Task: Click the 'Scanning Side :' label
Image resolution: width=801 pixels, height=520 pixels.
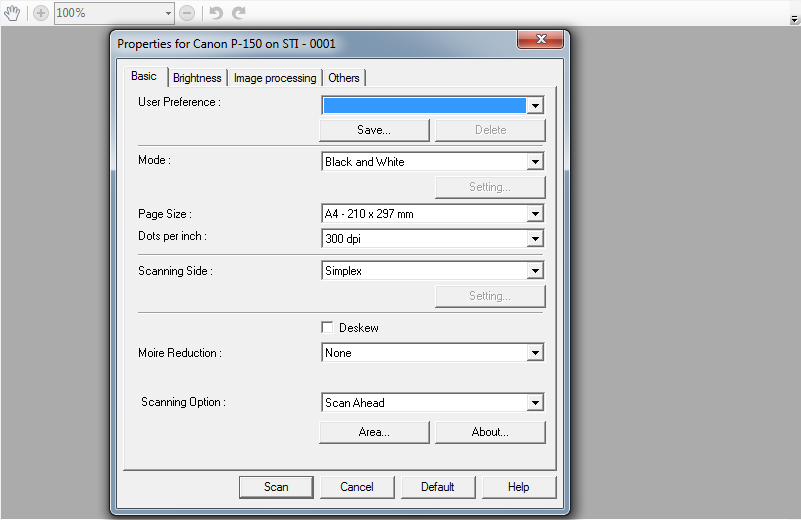Action: pos(175,271)
